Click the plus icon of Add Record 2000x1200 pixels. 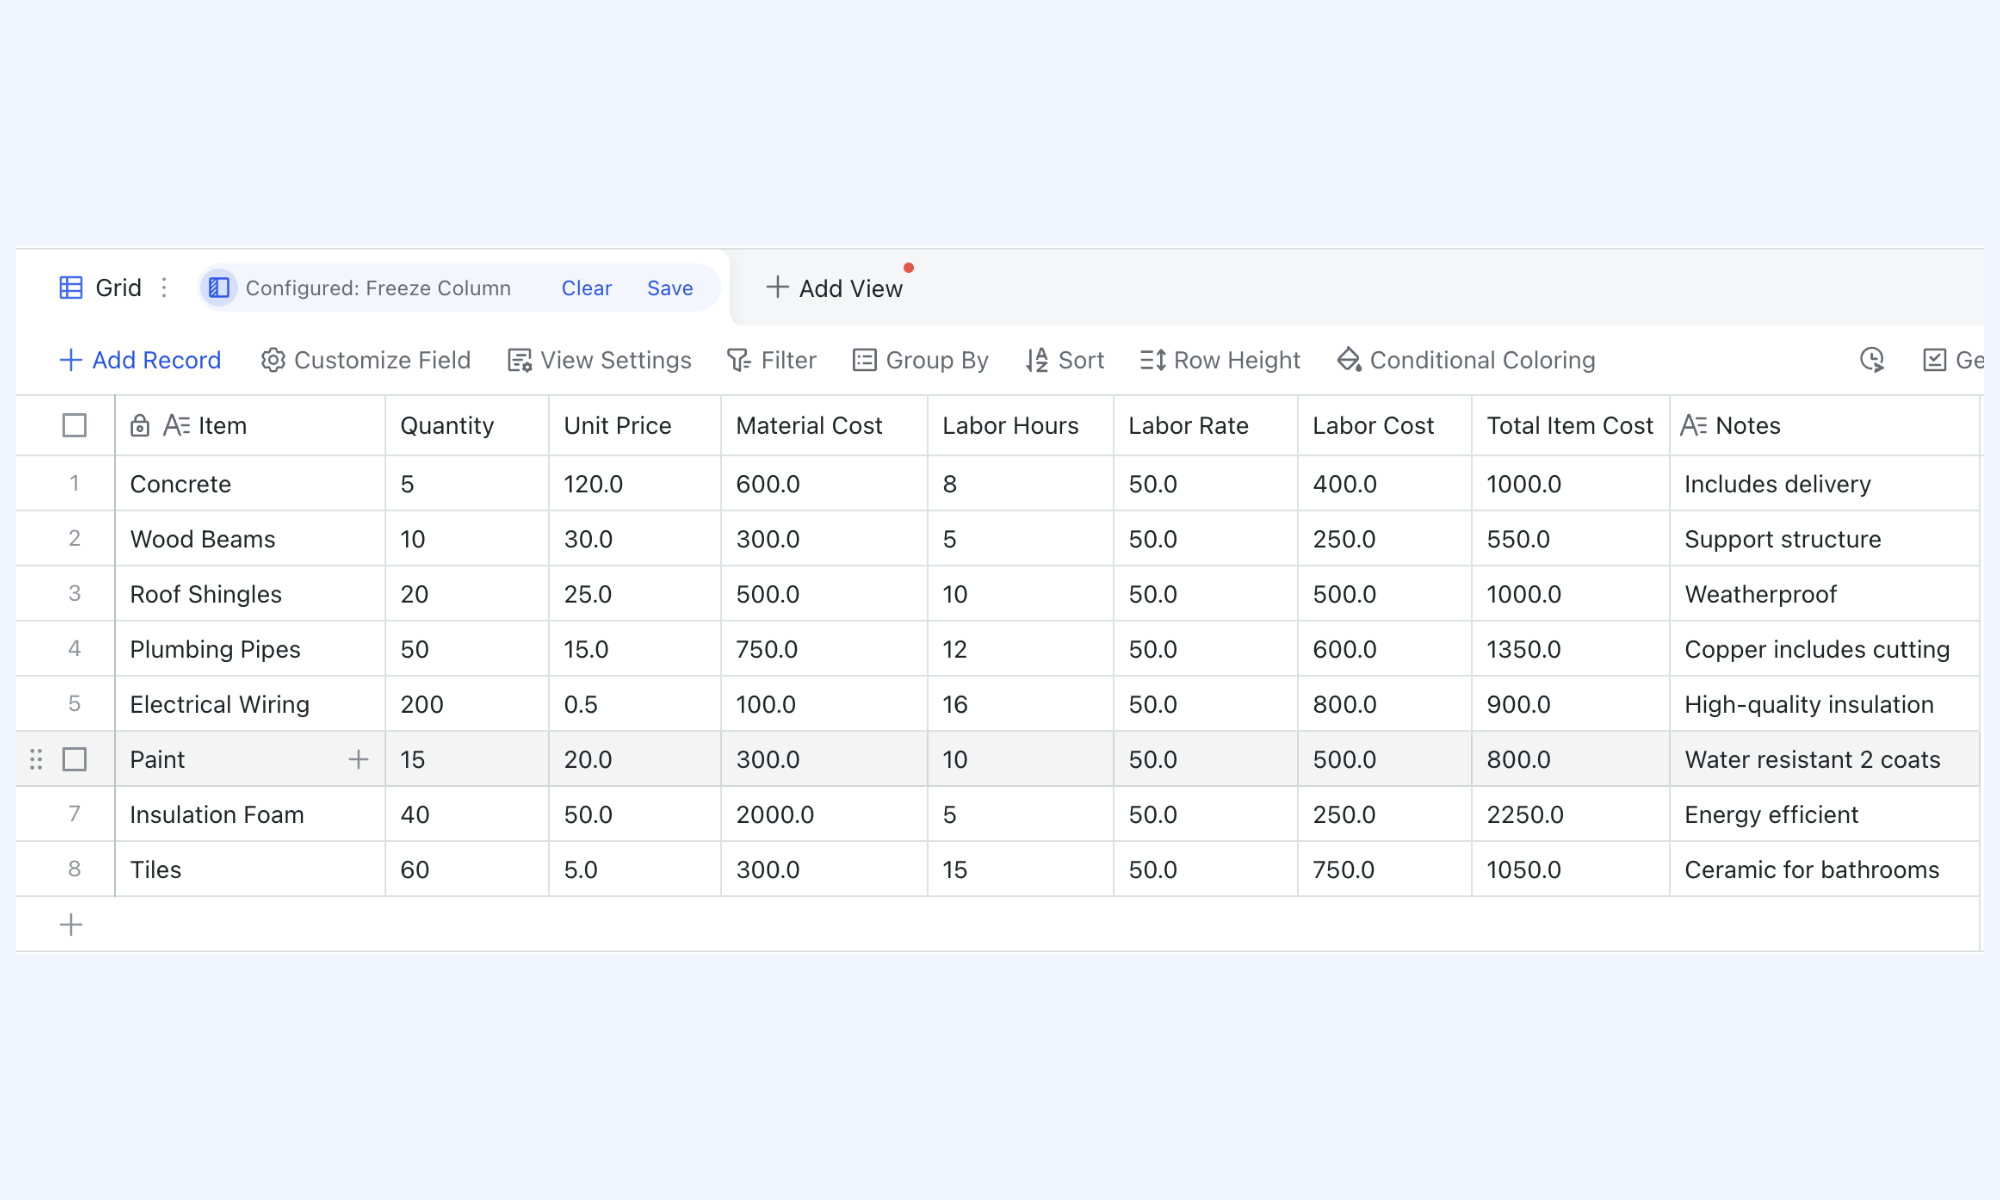(x=70, y=360)
